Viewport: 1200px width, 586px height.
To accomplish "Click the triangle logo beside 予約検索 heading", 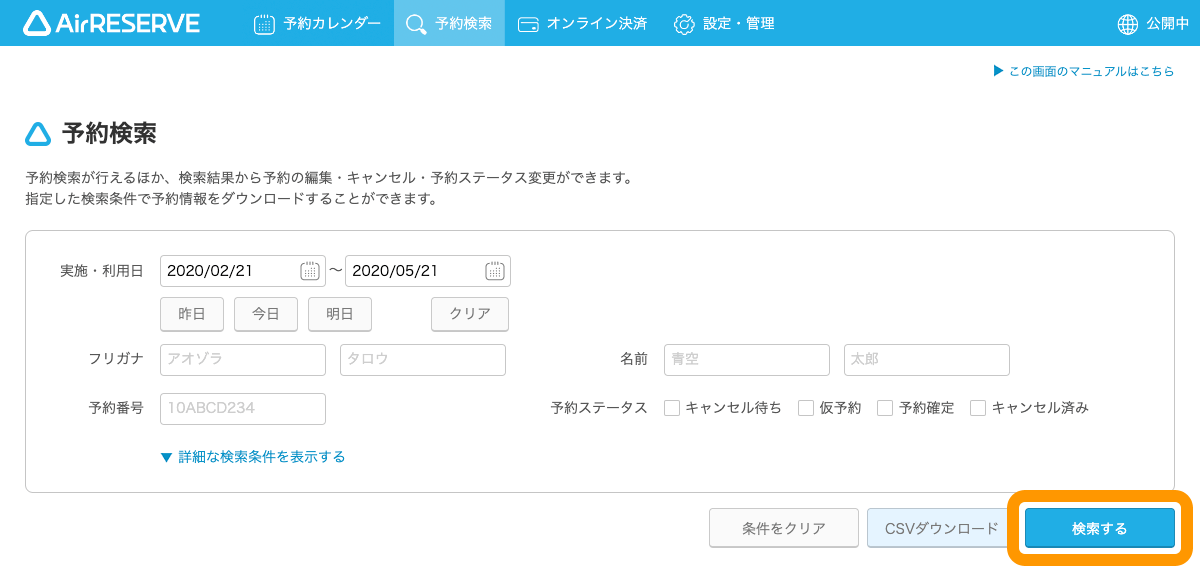I will tap(38, 134).
